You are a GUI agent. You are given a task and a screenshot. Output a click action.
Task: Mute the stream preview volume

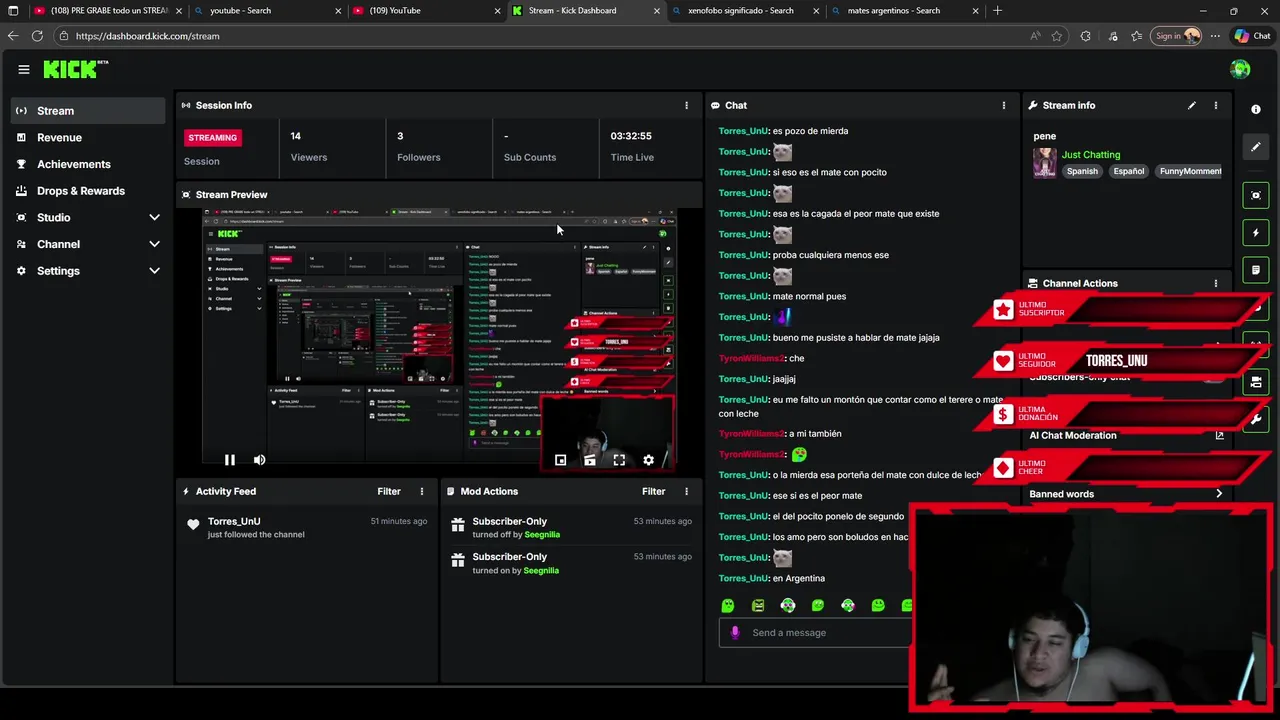[259, 460]
